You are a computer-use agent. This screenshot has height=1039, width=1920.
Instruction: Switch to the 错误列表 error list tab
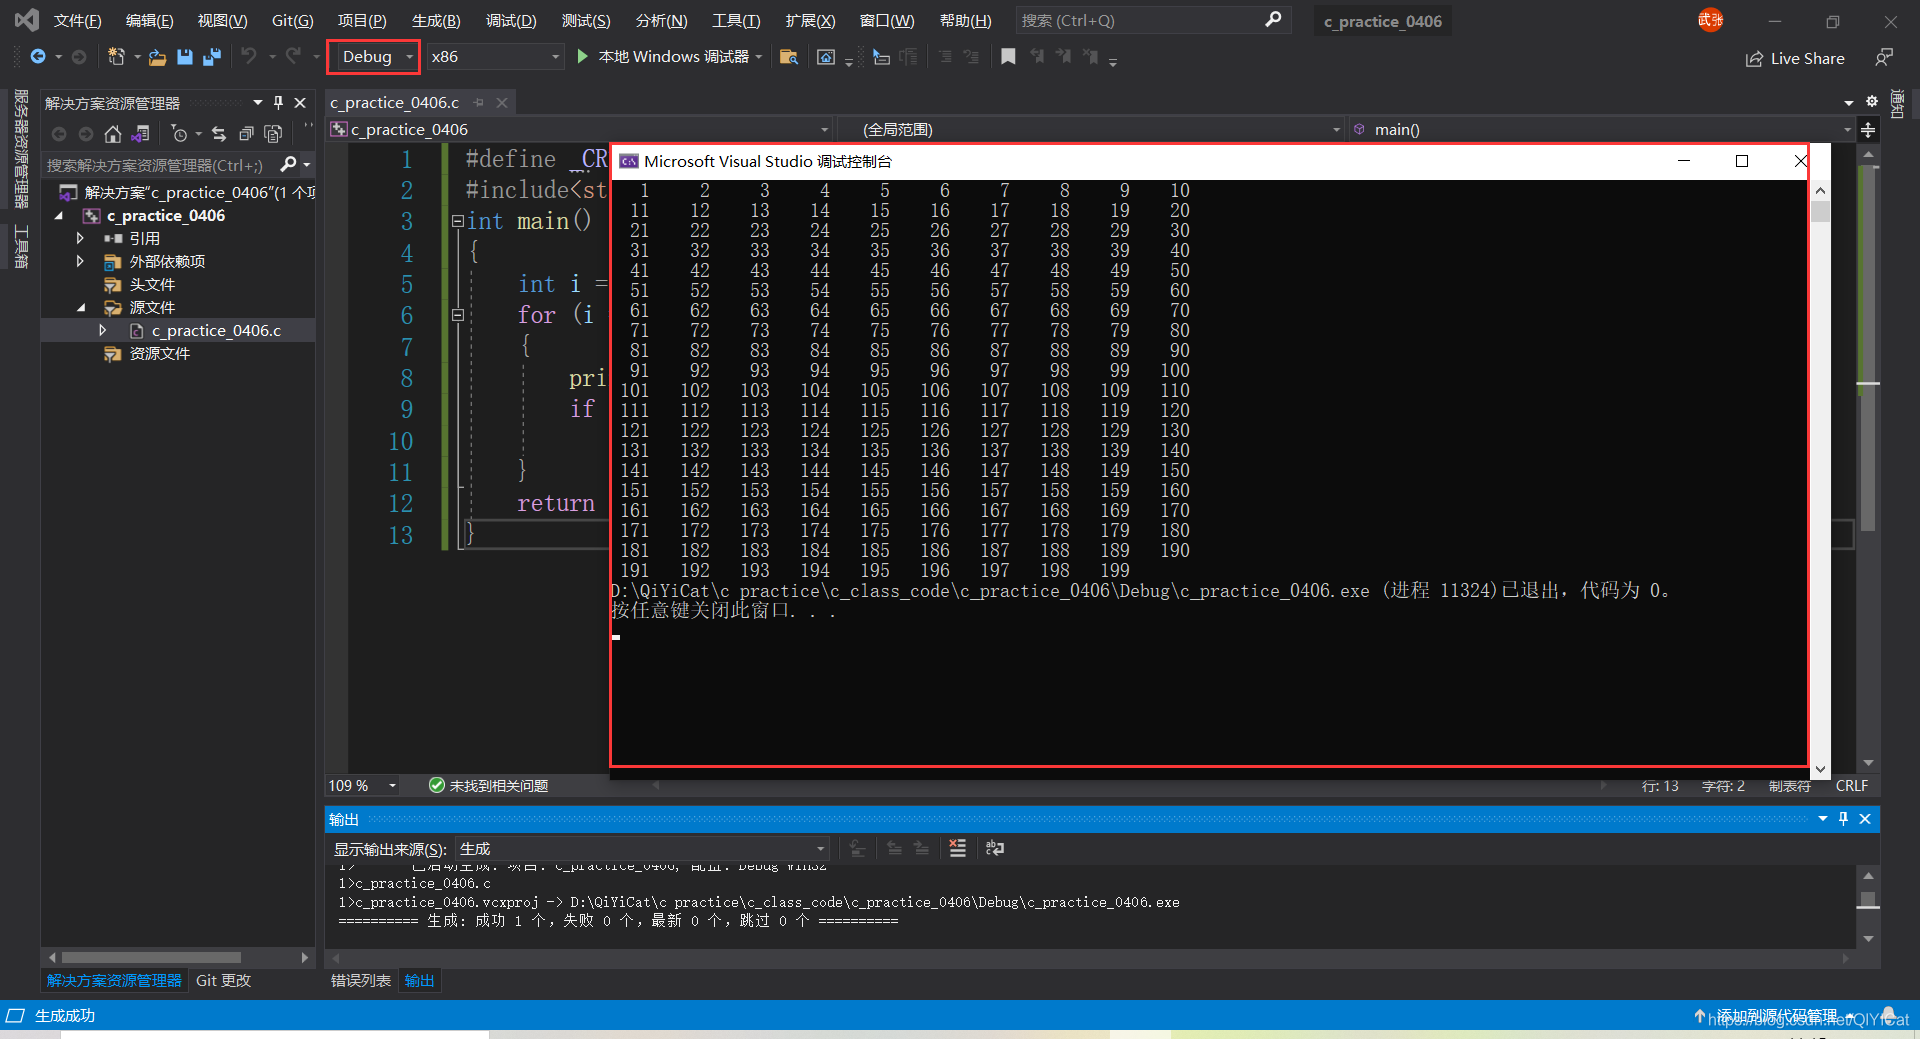tap(361, 981)
